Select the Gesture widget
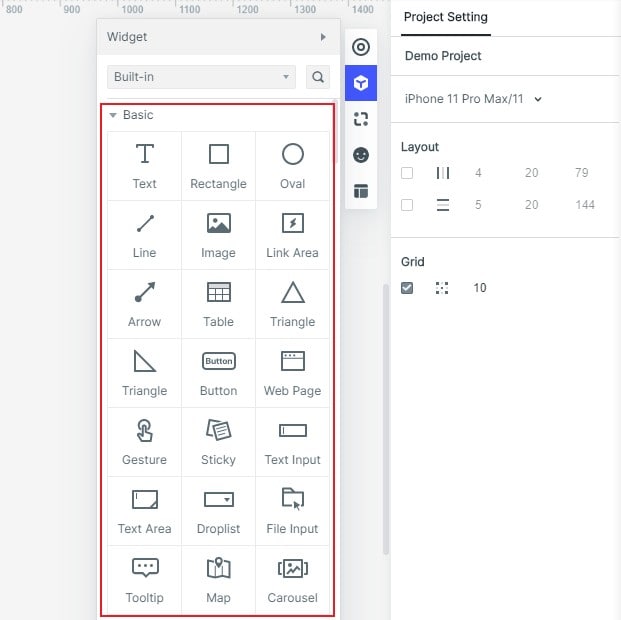The image size is (621, 620). 145,442
